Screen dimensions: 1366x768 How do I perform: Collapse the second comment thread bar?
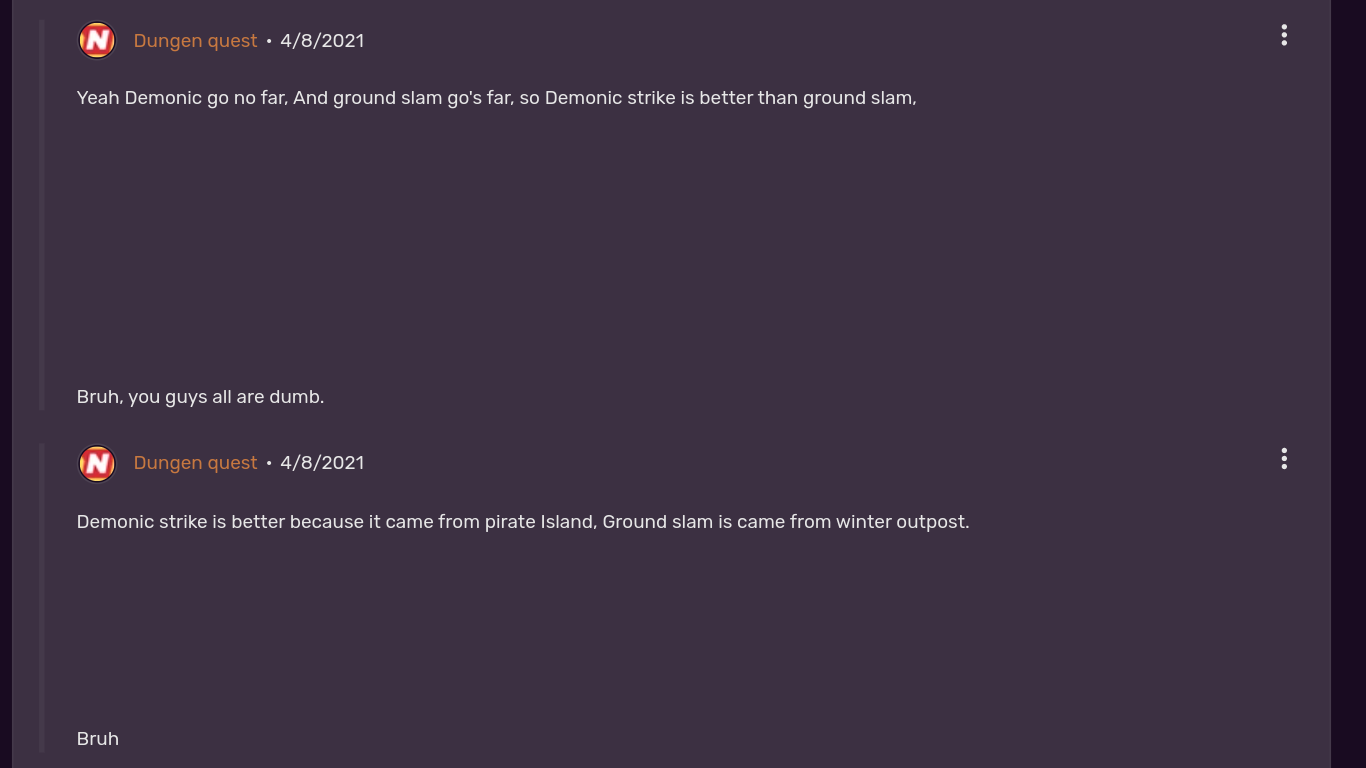pos(39,600)
